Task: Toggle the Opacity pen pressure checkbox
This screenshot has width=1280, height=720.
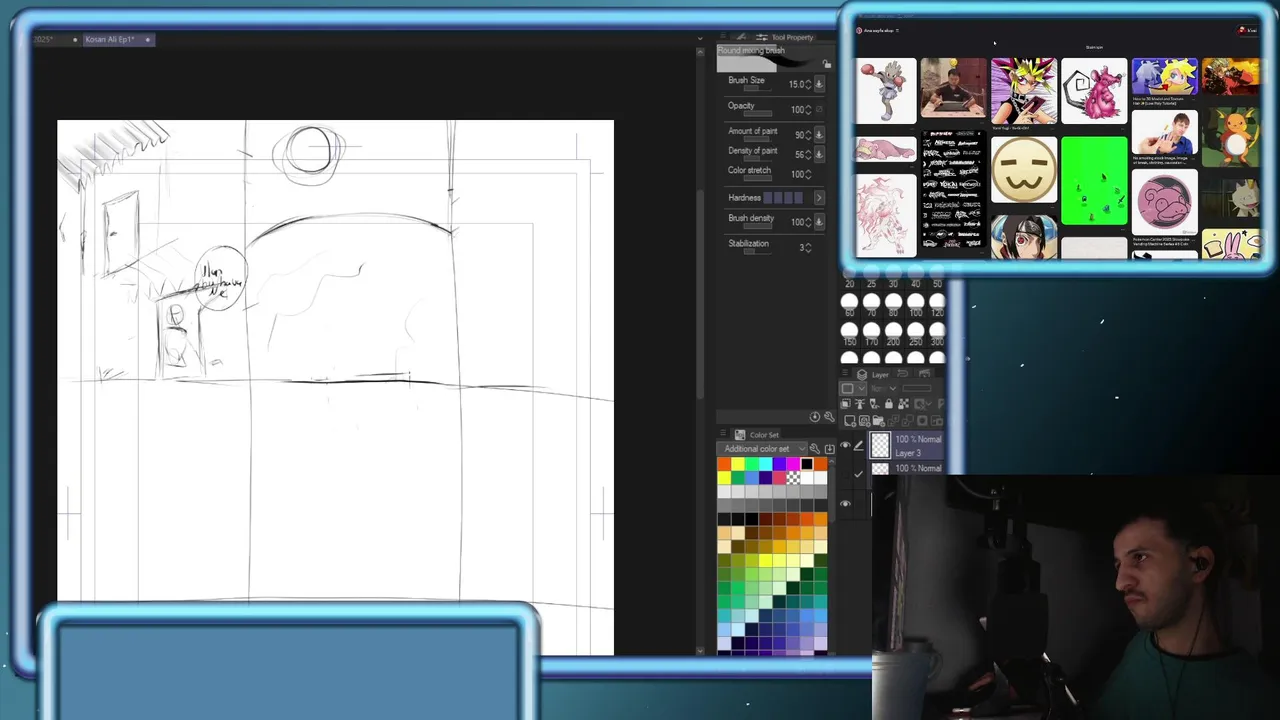Action: (x=819, y=109)
